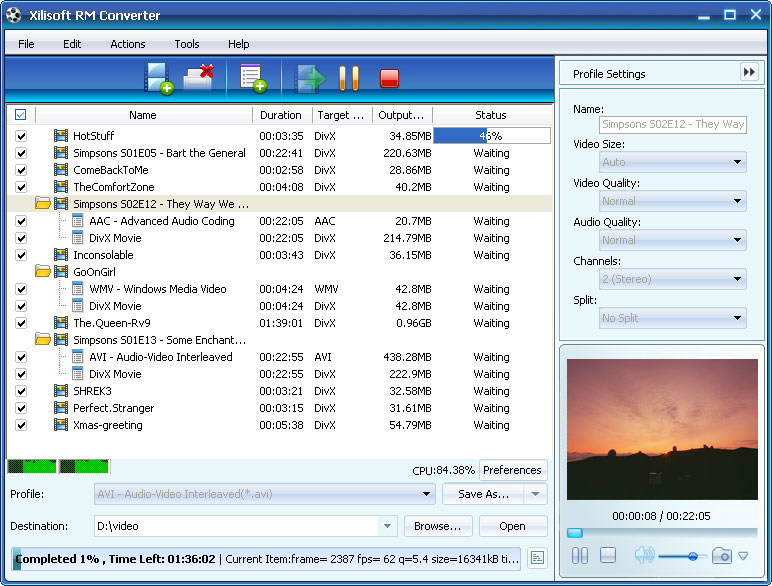Click the Add File toolbar icon
Viewport: 772px width, 586px height.
[159, 78]
